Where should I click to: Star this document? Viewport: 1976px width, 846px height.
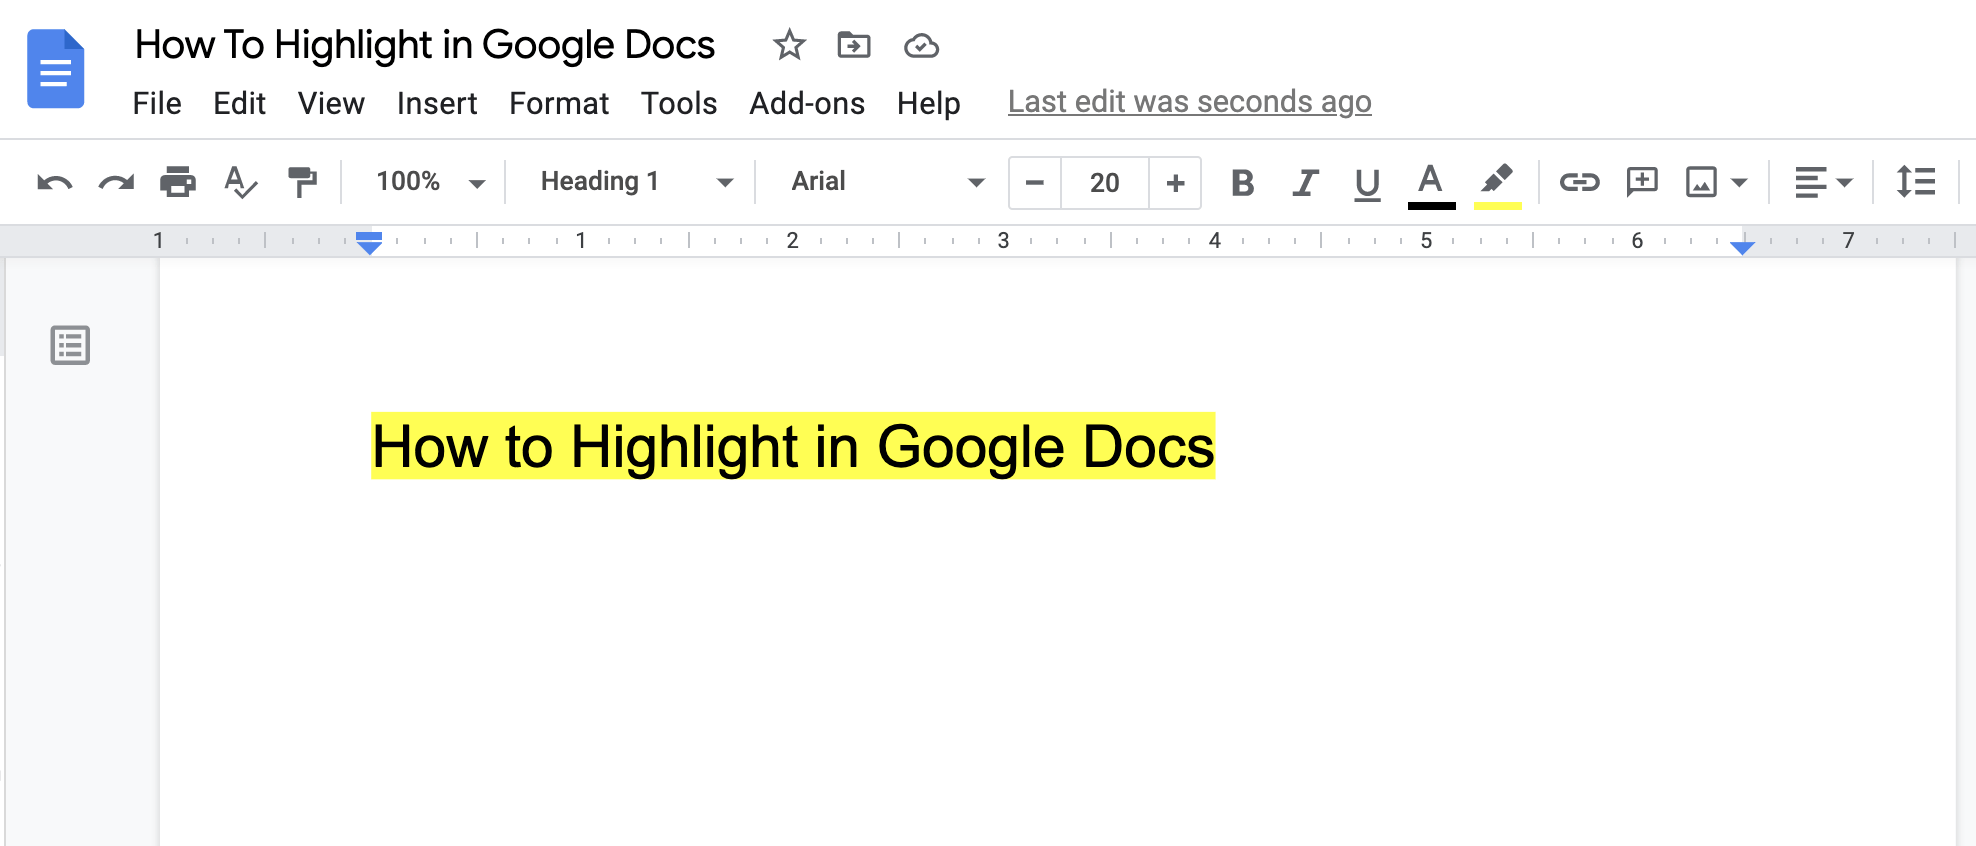pos(789,45)
